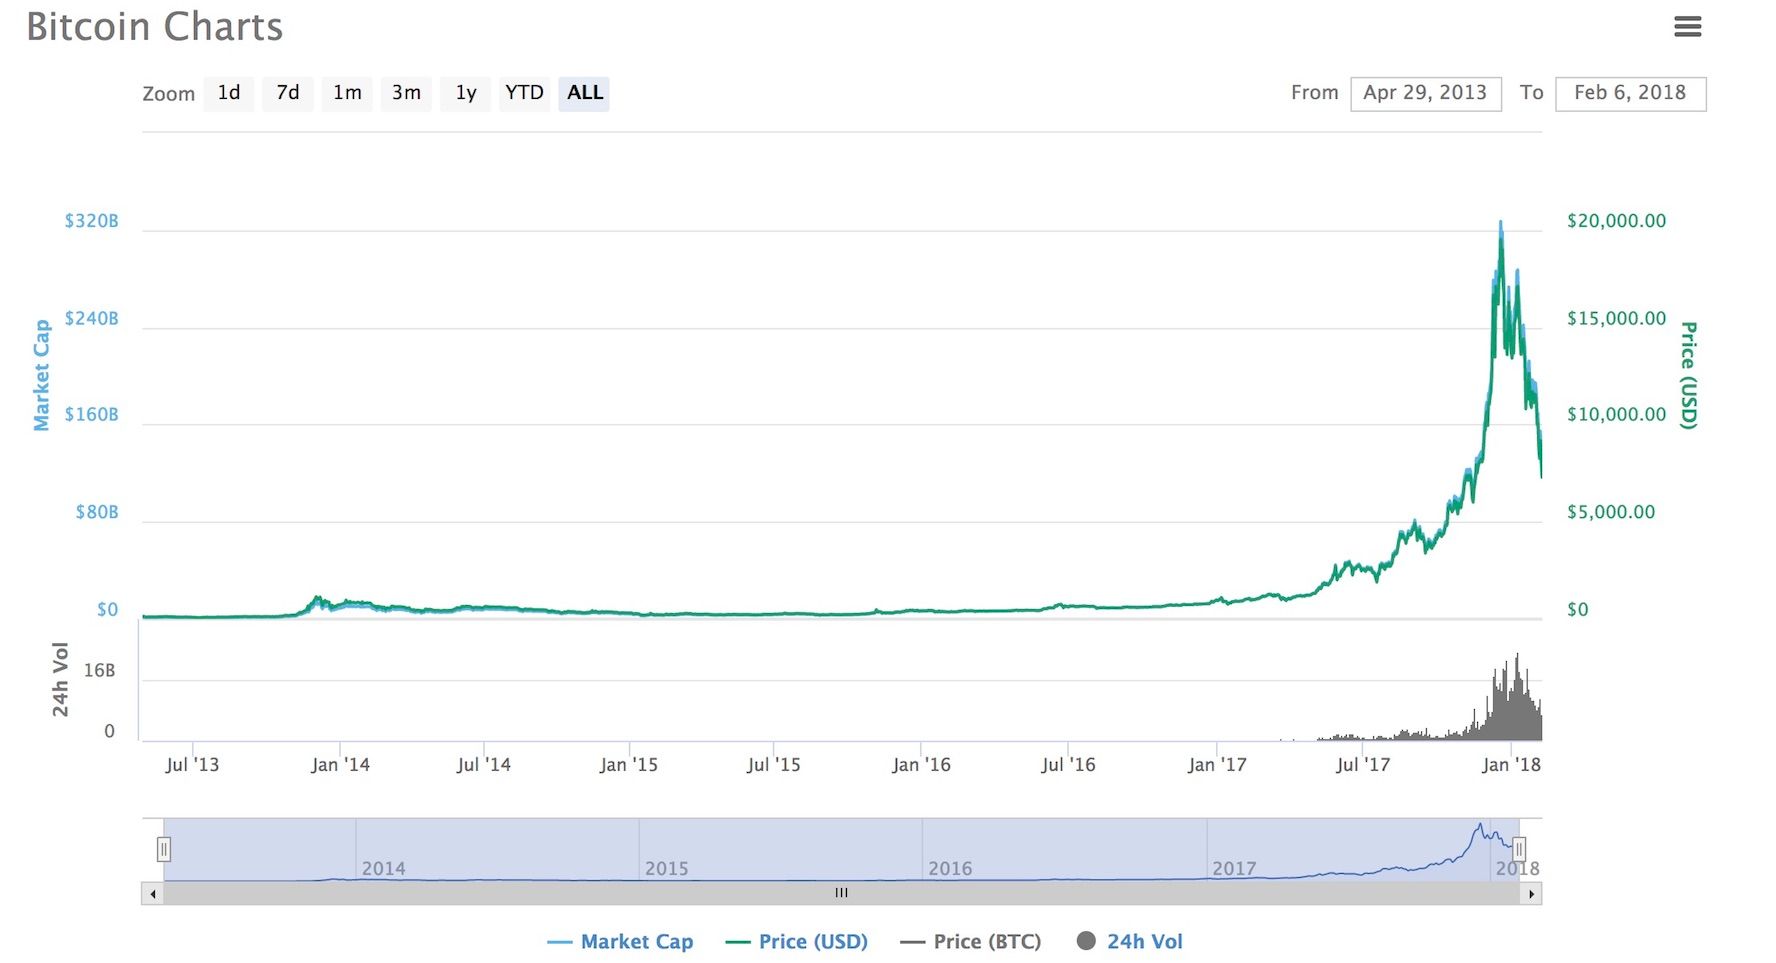
Task: Grab the left navigator range handle
Action: click(164, 849)
